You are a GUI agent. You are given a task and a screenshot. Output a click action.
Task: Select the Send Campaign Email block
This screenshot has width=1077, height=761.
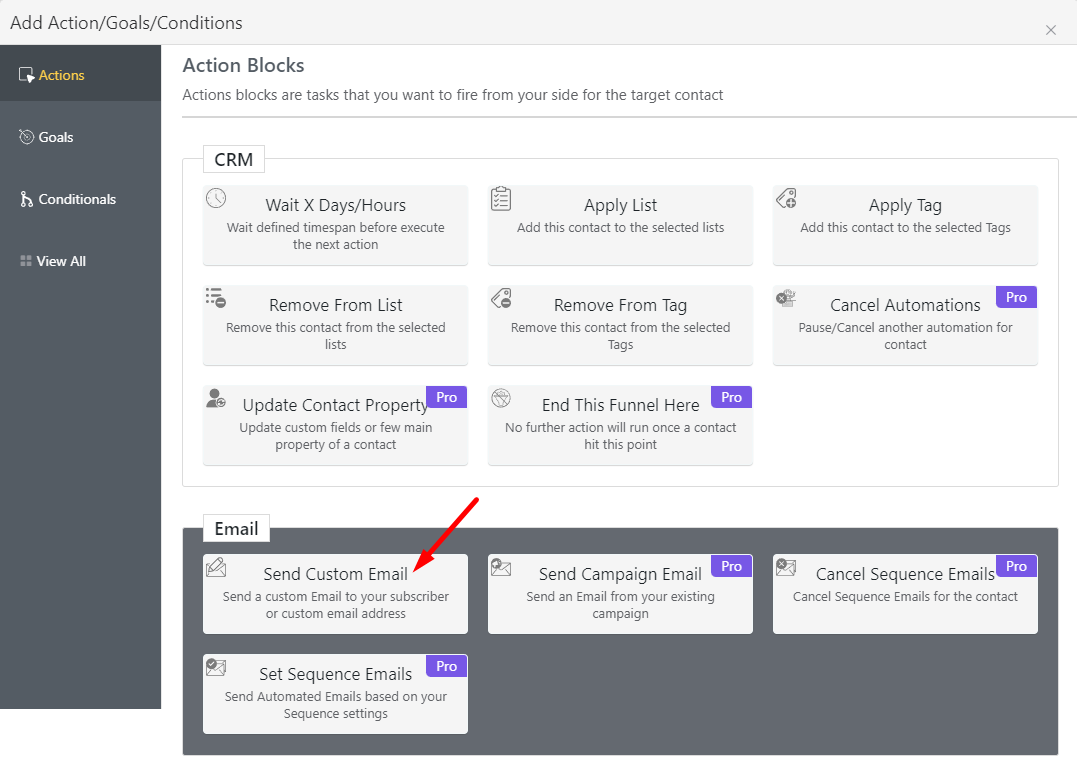pos(620,594)
